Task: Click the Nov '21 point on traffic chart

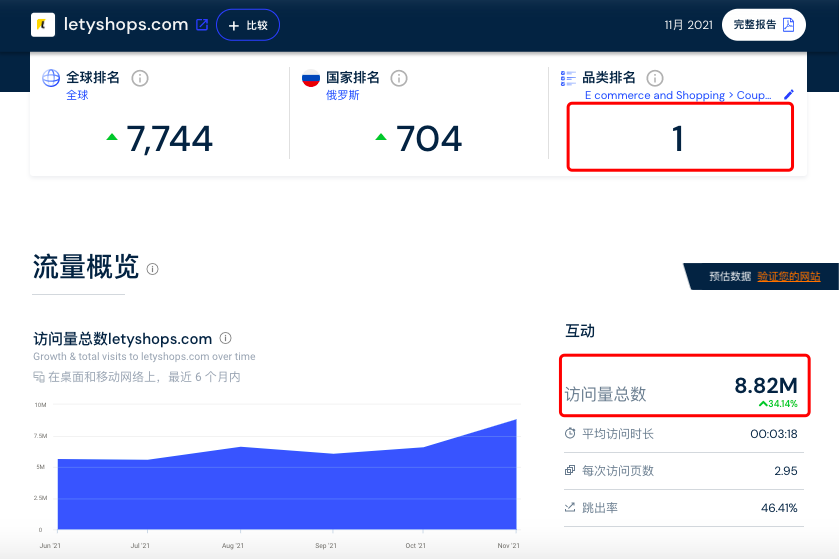Action: coord(516,420)
